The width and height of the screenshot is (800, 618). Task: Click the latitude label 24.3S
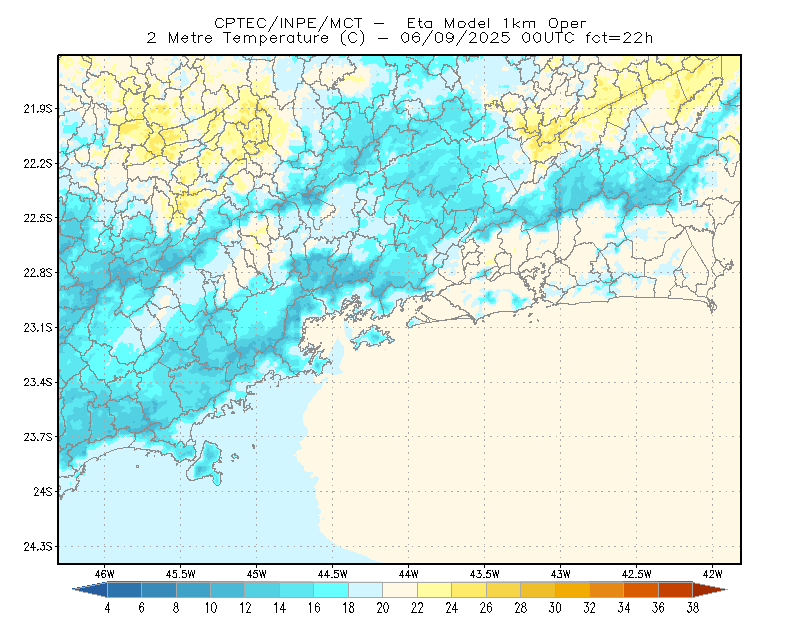(x=38, y=546)
